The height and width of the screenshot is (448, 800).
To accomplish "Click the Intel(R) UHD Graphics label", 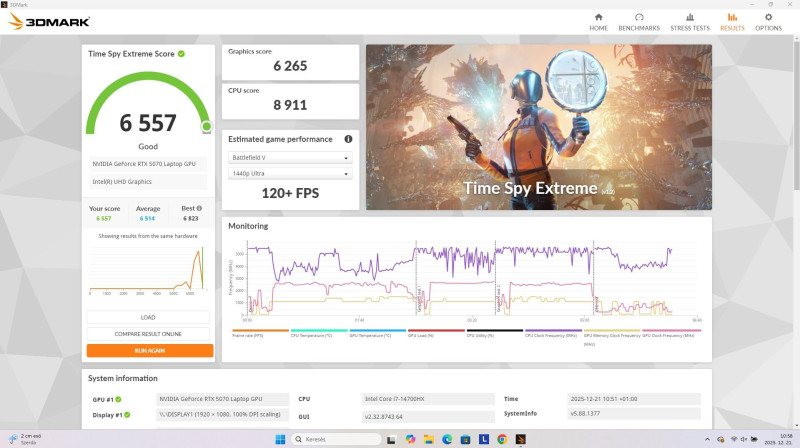I will (x=148, y=182).
